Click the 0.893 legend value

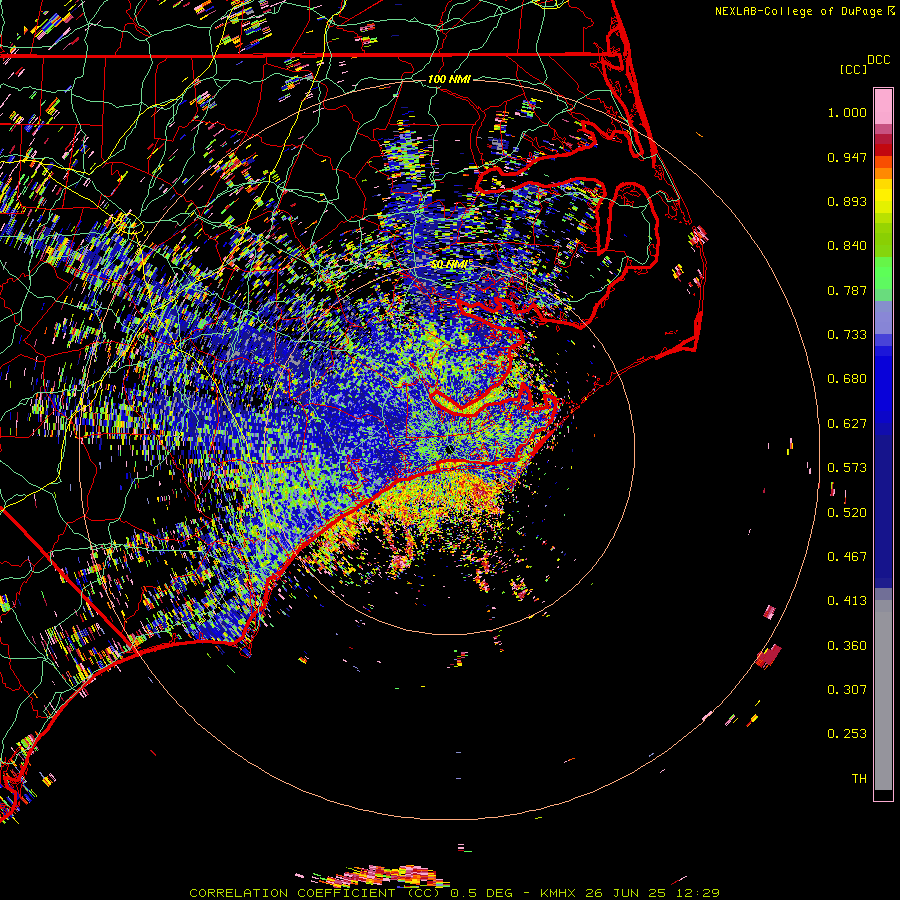click(847, 201)
